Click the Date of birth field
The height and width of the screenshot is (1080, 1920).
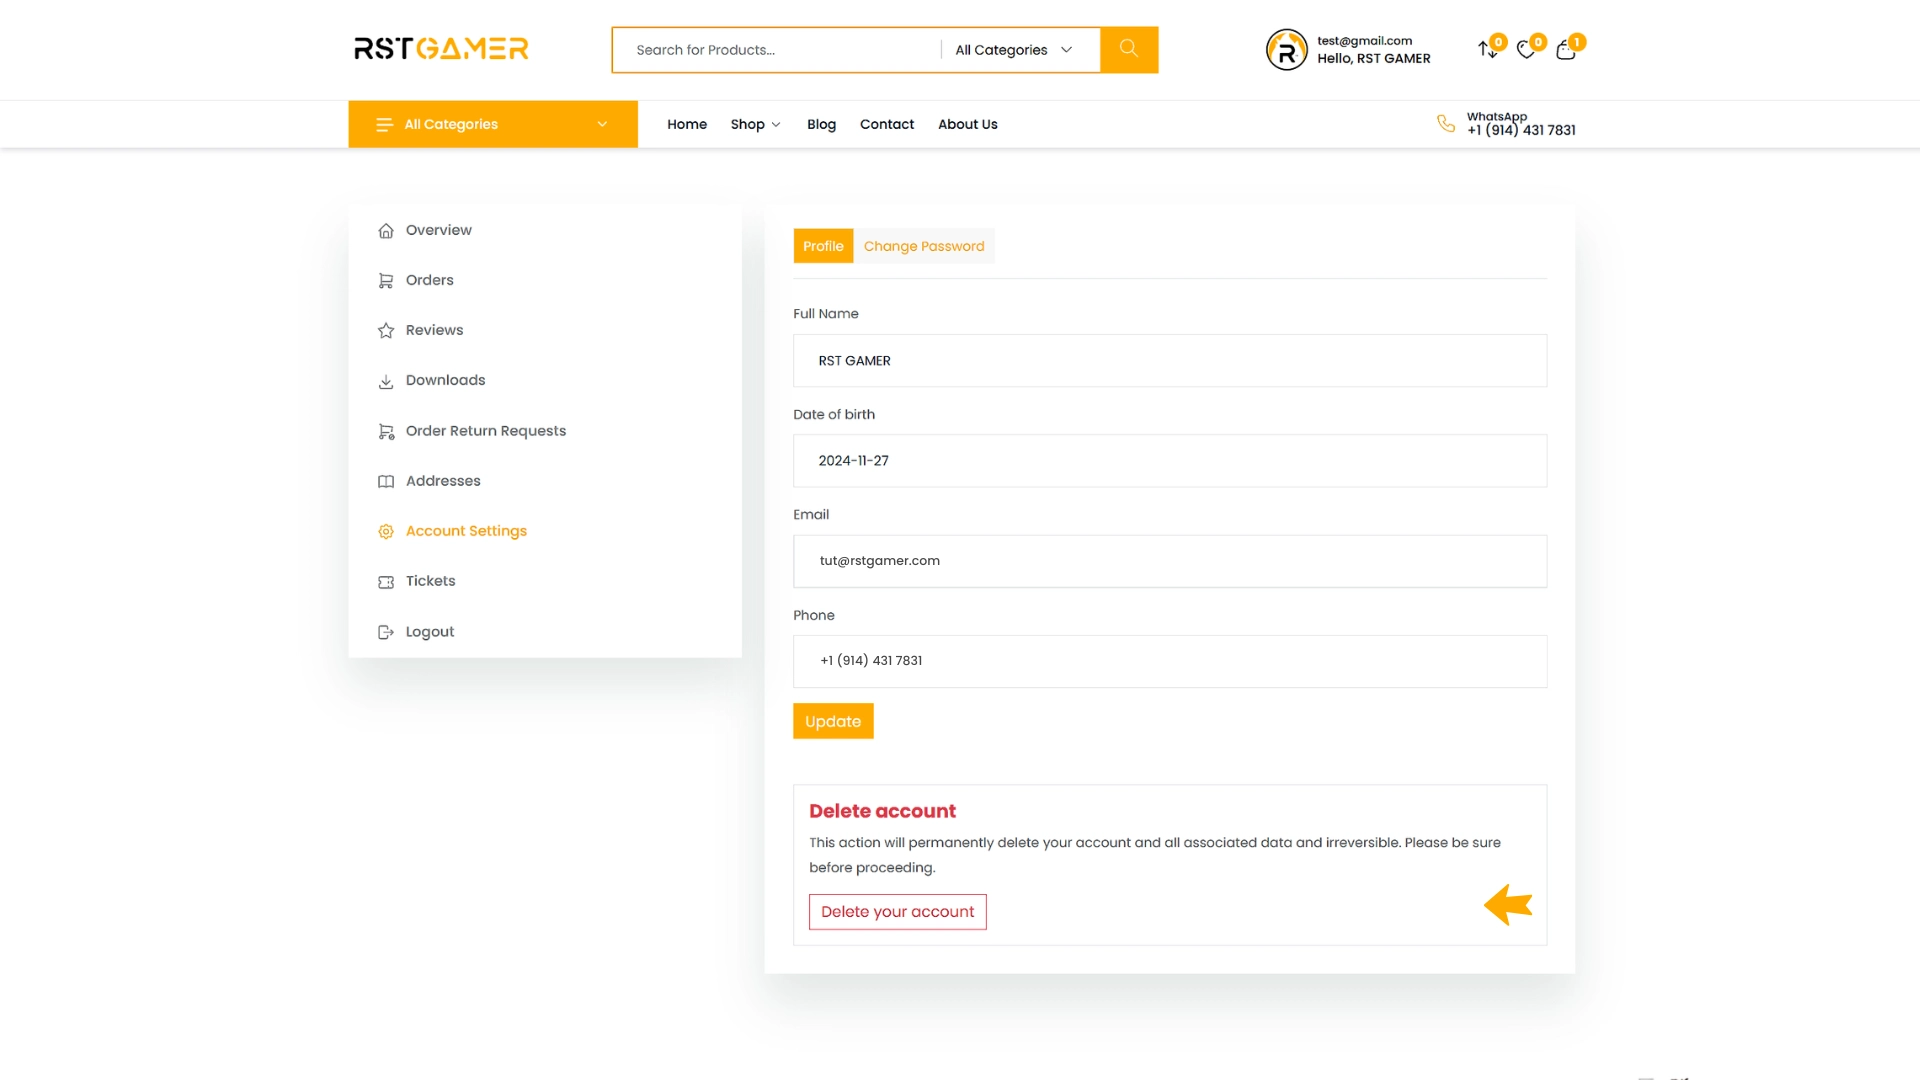(1170, 461)
